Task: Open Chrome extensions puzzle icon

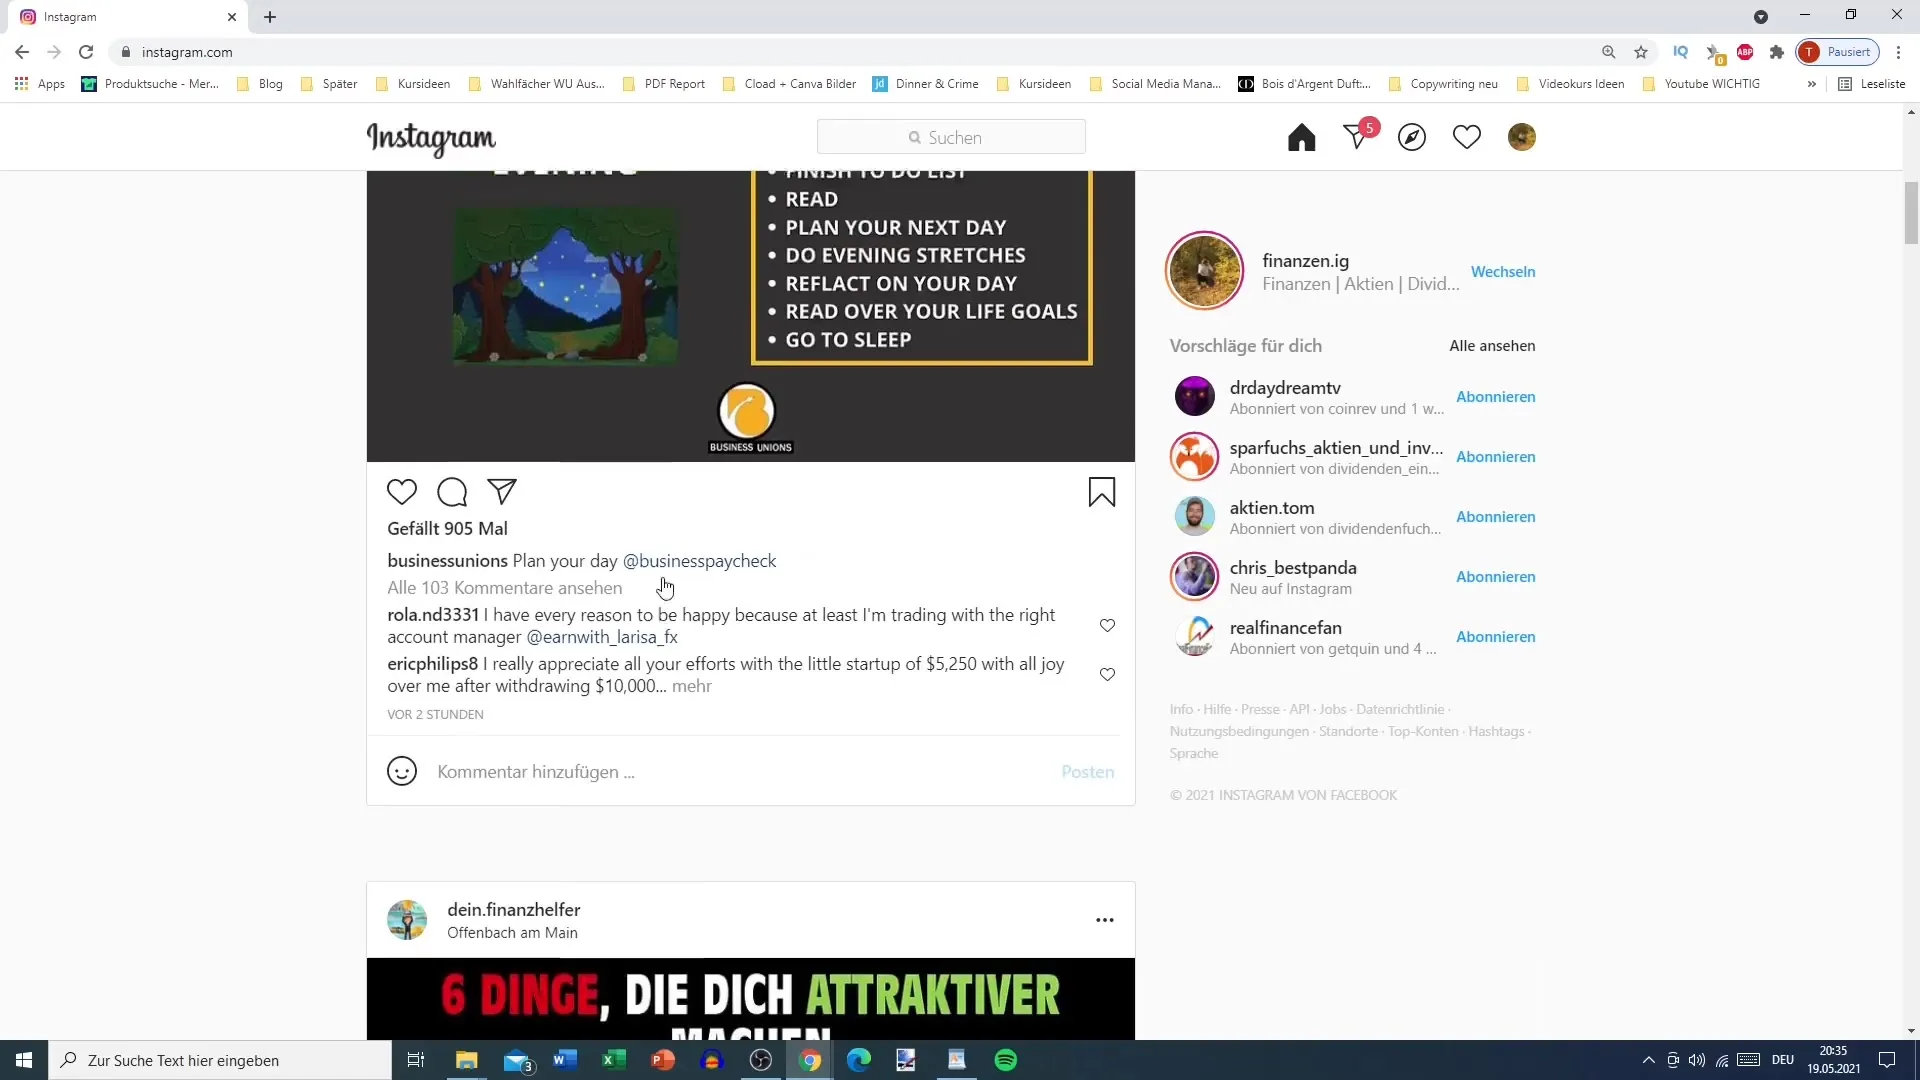Action: (1777, 52)
